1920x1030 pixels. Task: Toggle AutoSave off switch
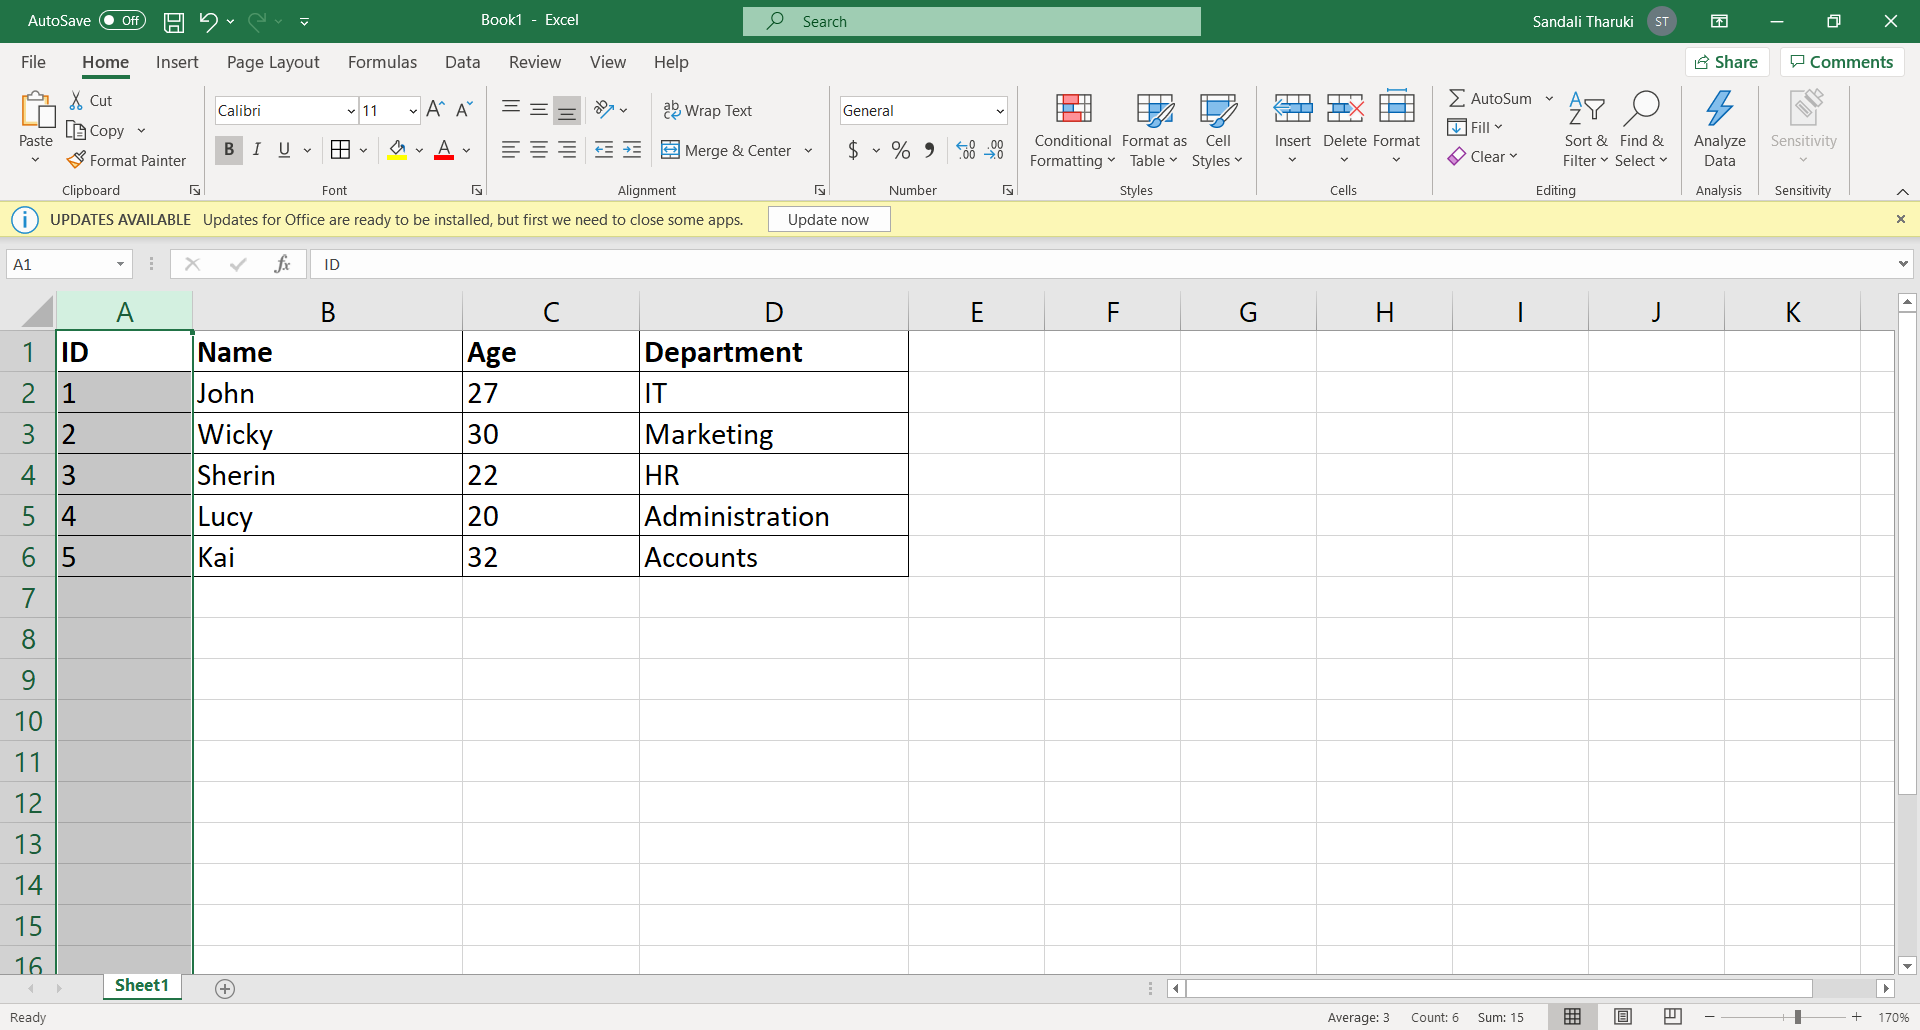point(120,20)
